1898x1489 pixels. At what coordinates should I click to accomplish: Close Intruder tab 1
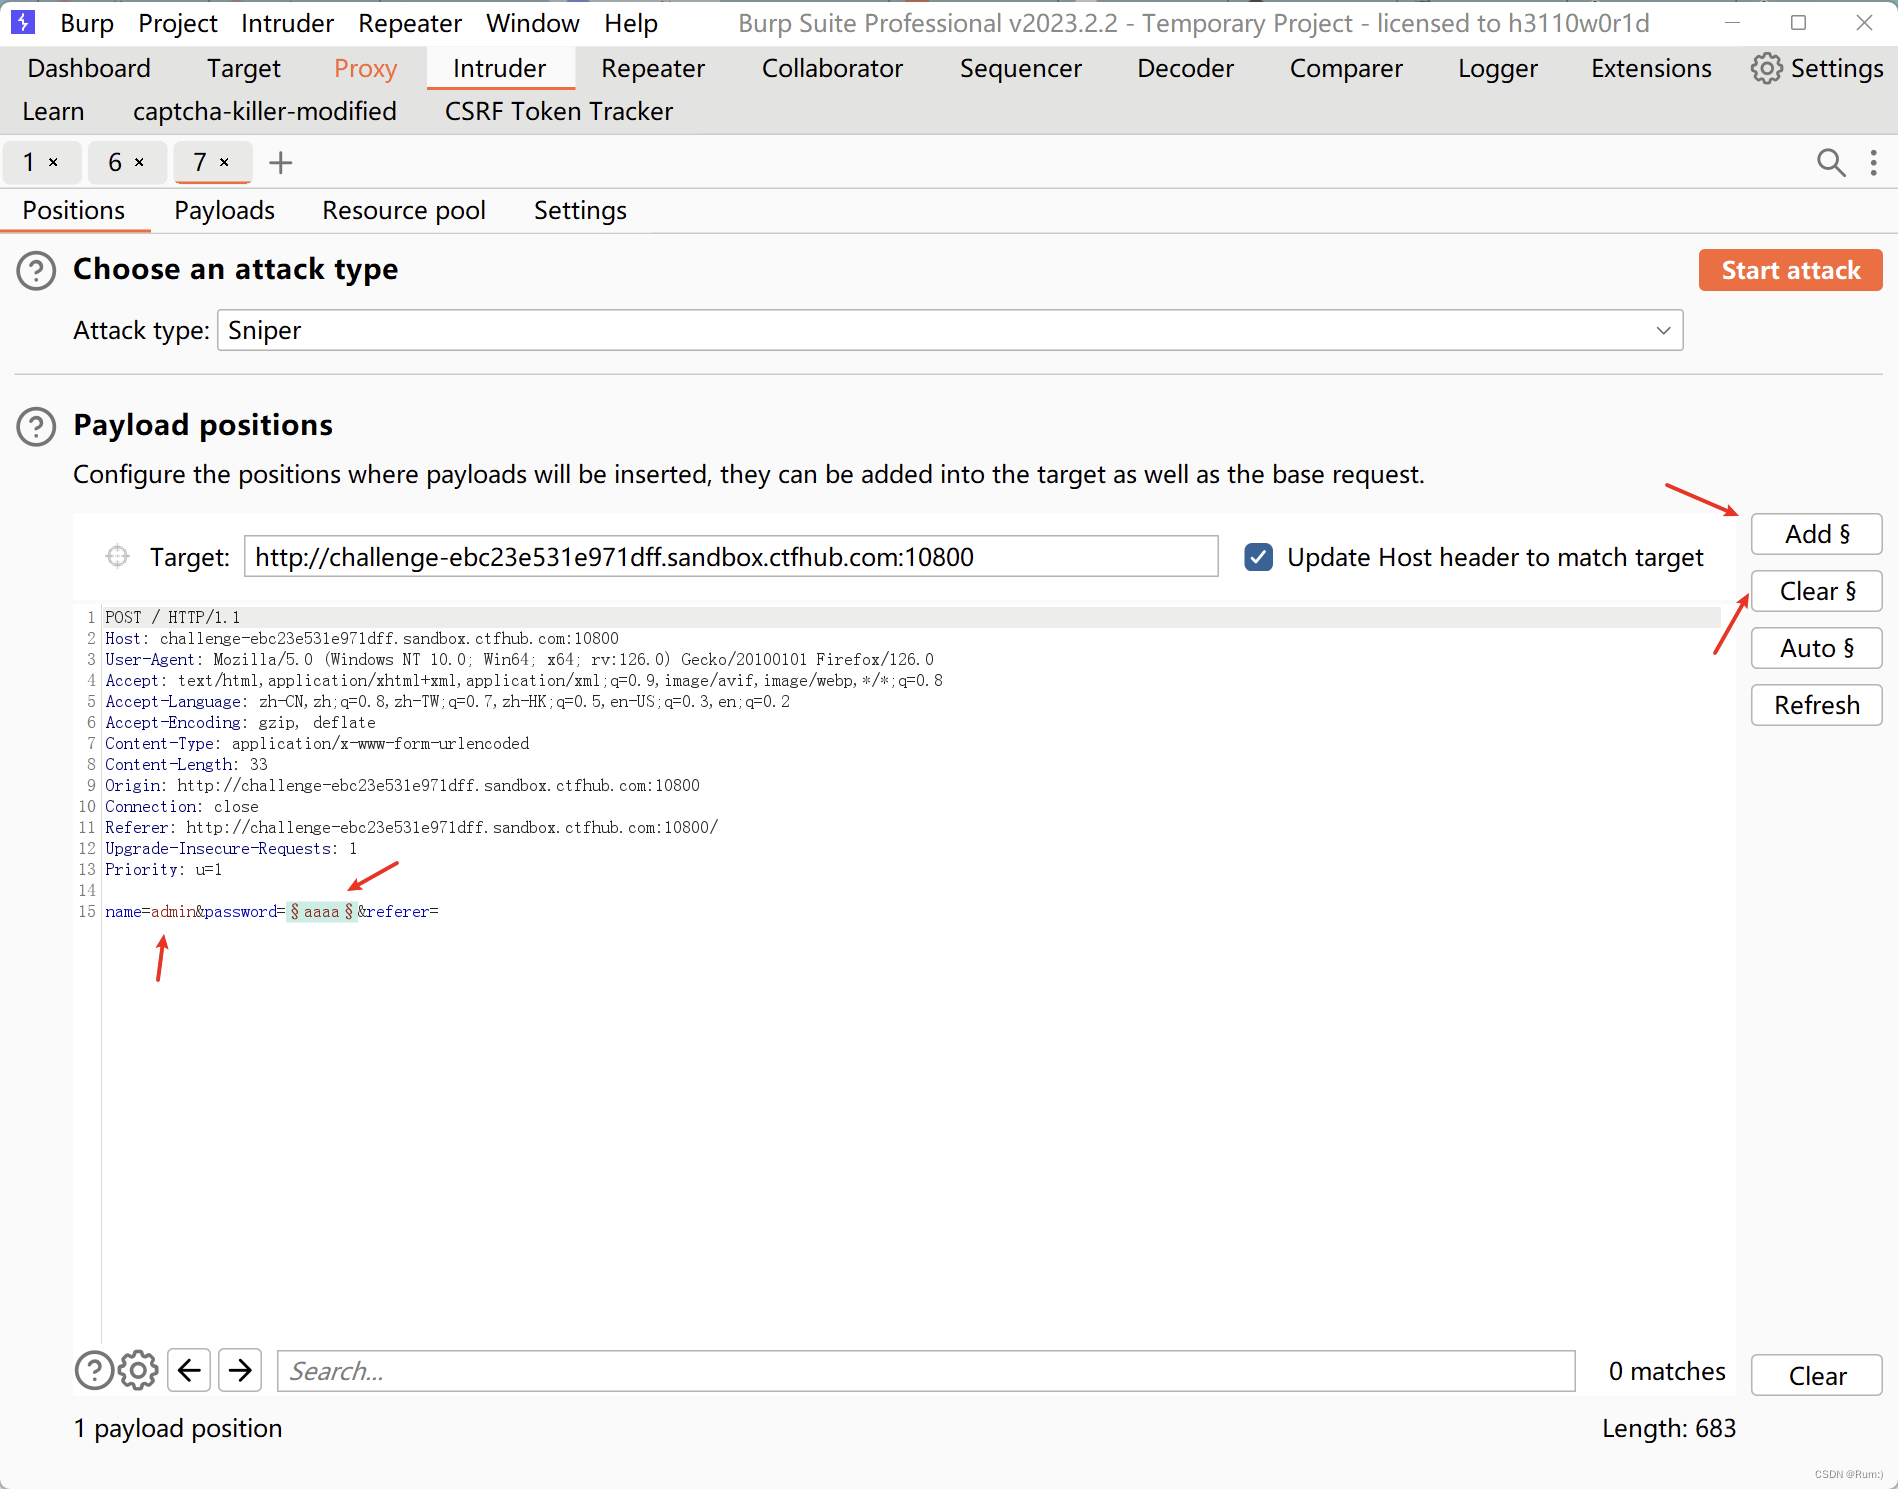[54, 162]
